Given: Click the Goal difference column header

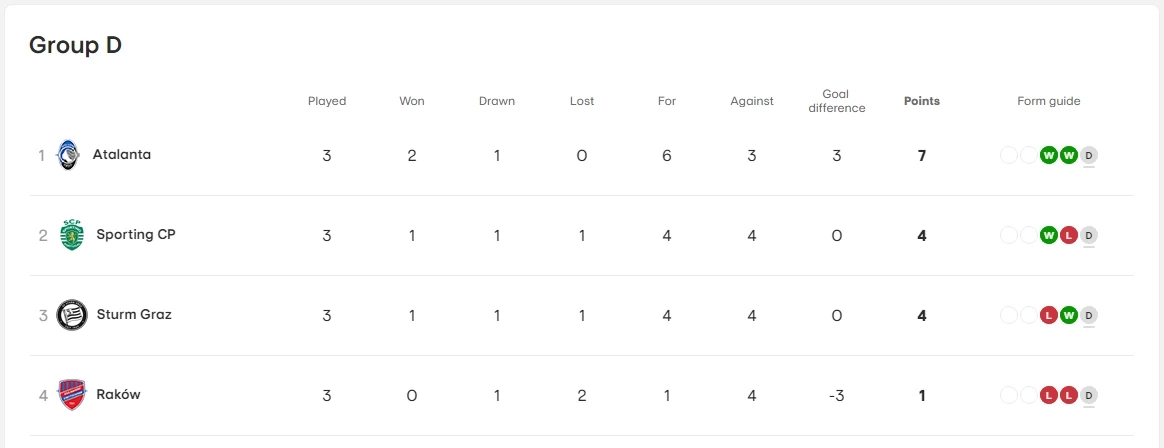Looking at the screenshot, I should coord(836,101).
